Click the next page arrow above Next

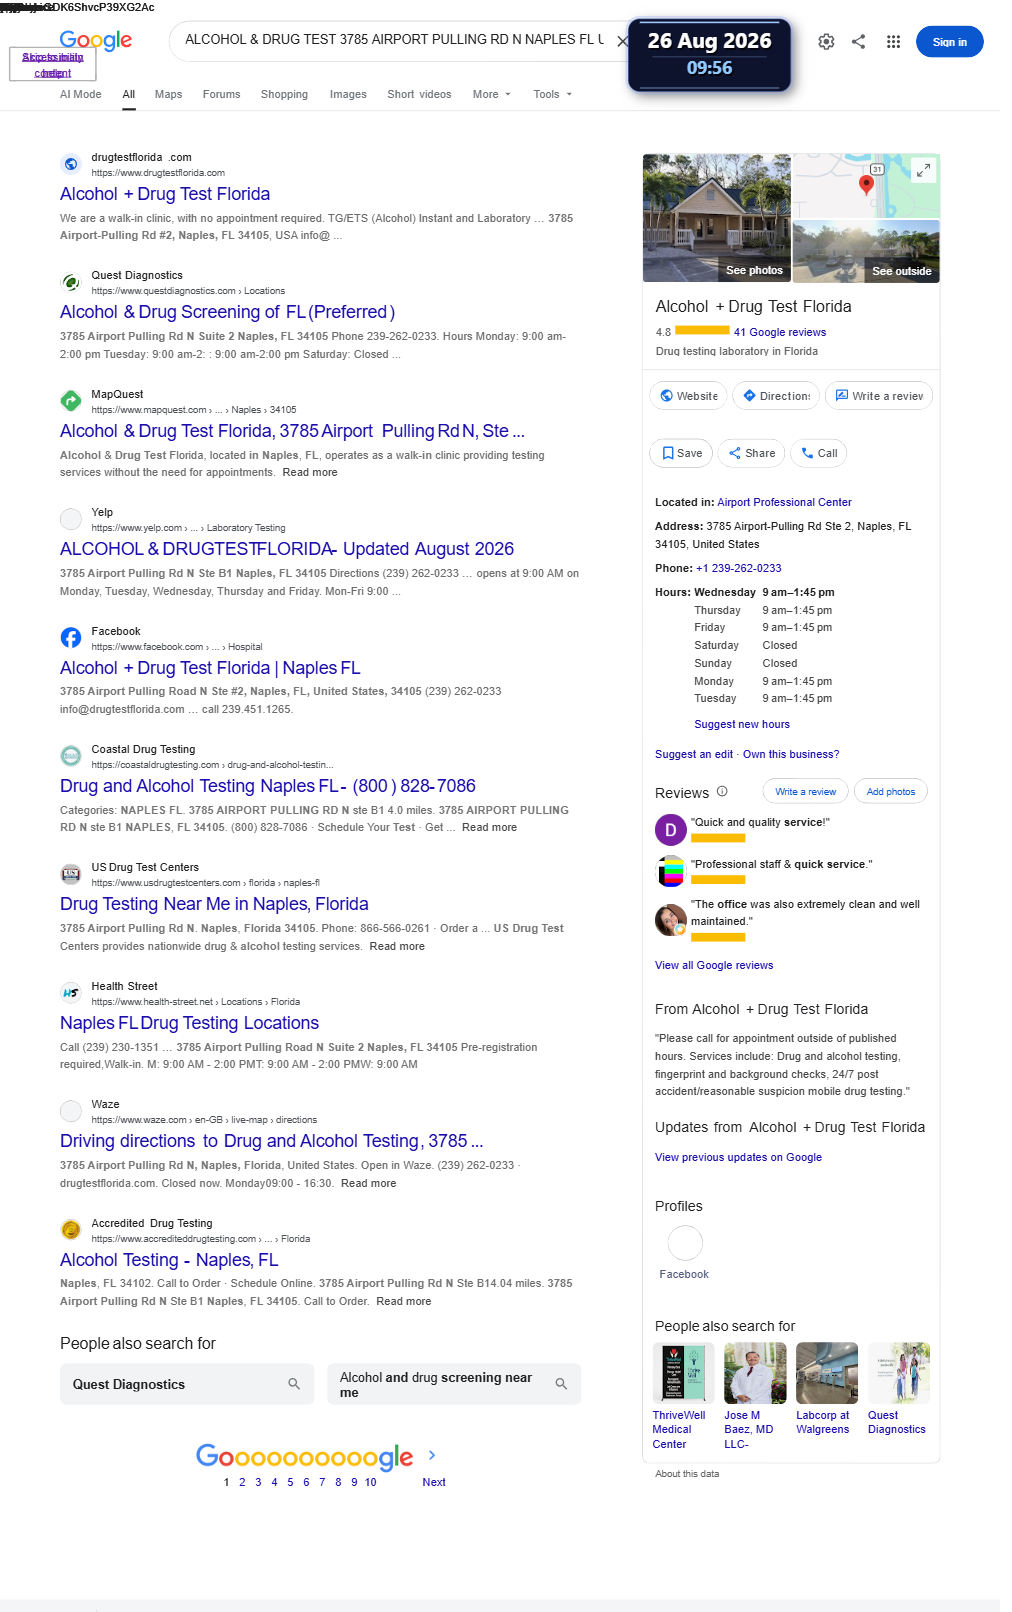[432, 1455]
